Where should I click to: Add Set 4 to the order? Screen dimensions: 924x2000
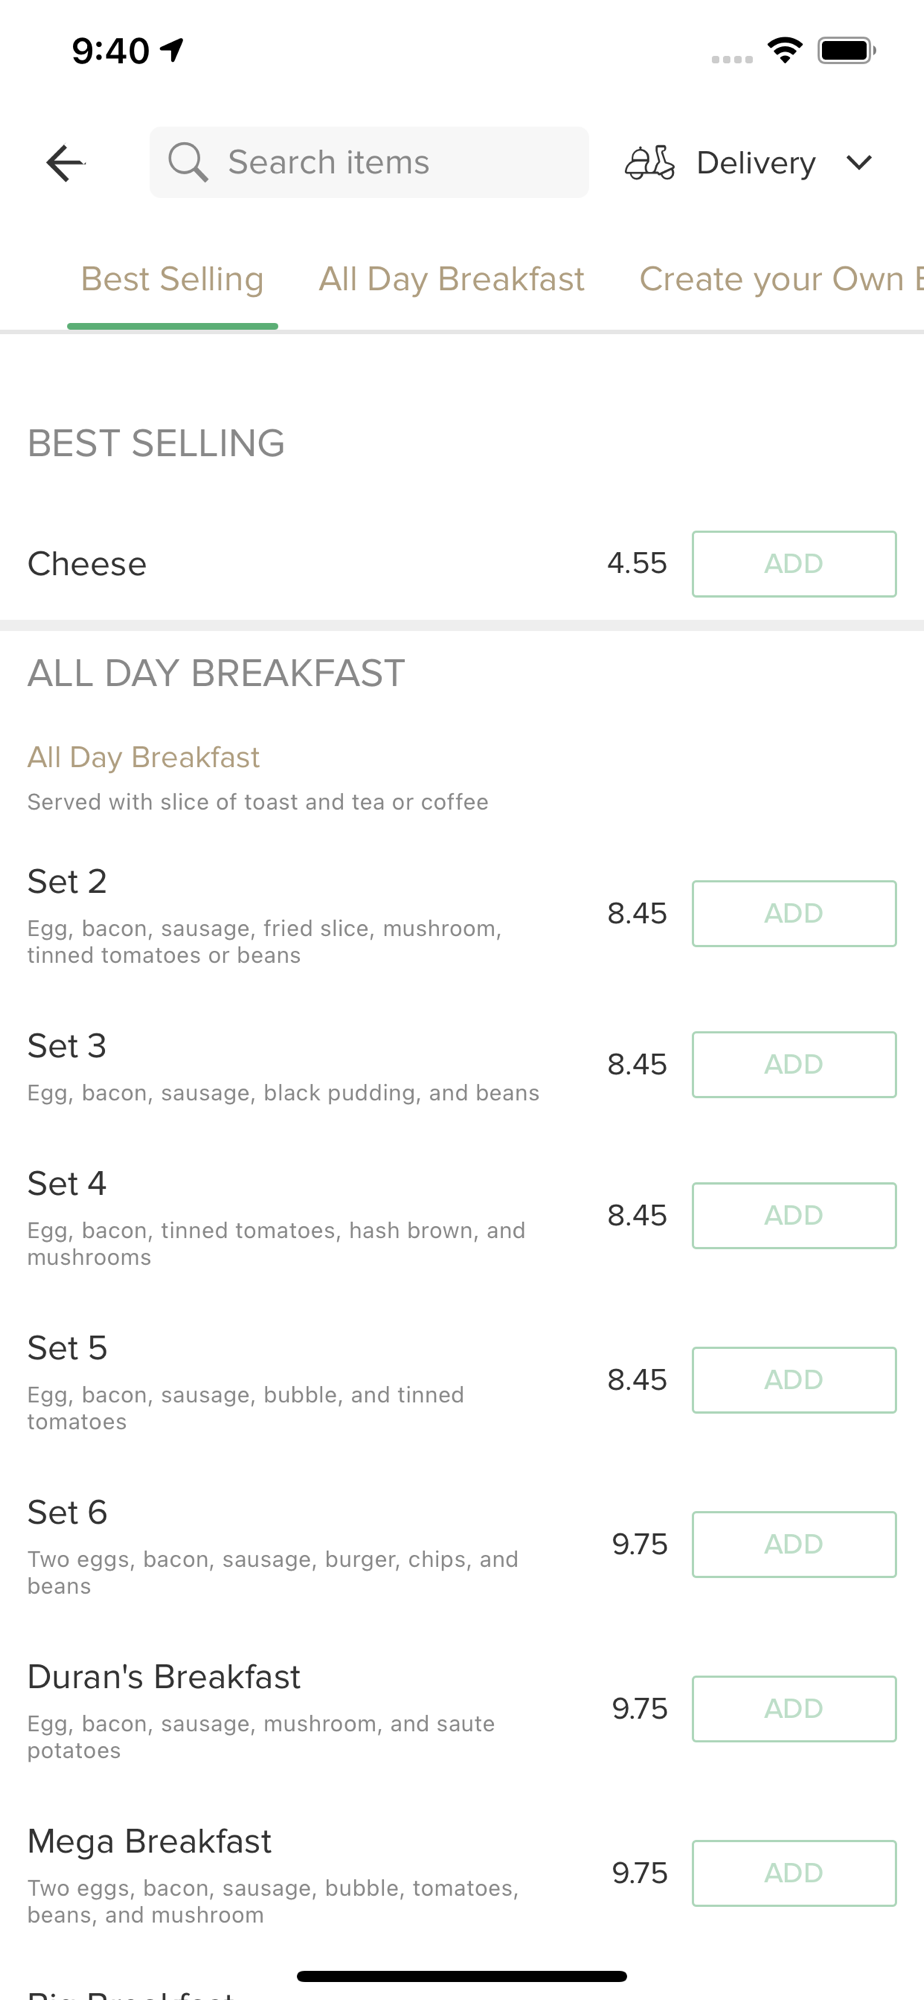point(794,1215)
